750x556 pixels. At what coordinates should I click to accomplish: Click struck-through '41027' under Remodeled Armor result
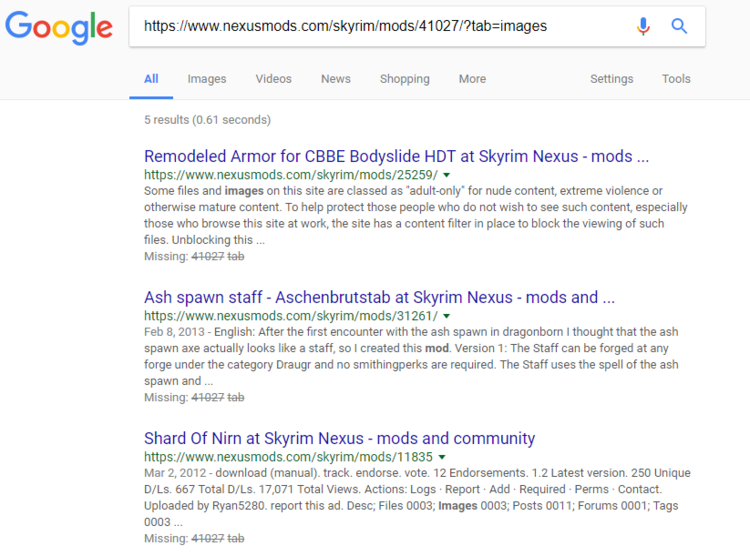[x=208, y=256]
